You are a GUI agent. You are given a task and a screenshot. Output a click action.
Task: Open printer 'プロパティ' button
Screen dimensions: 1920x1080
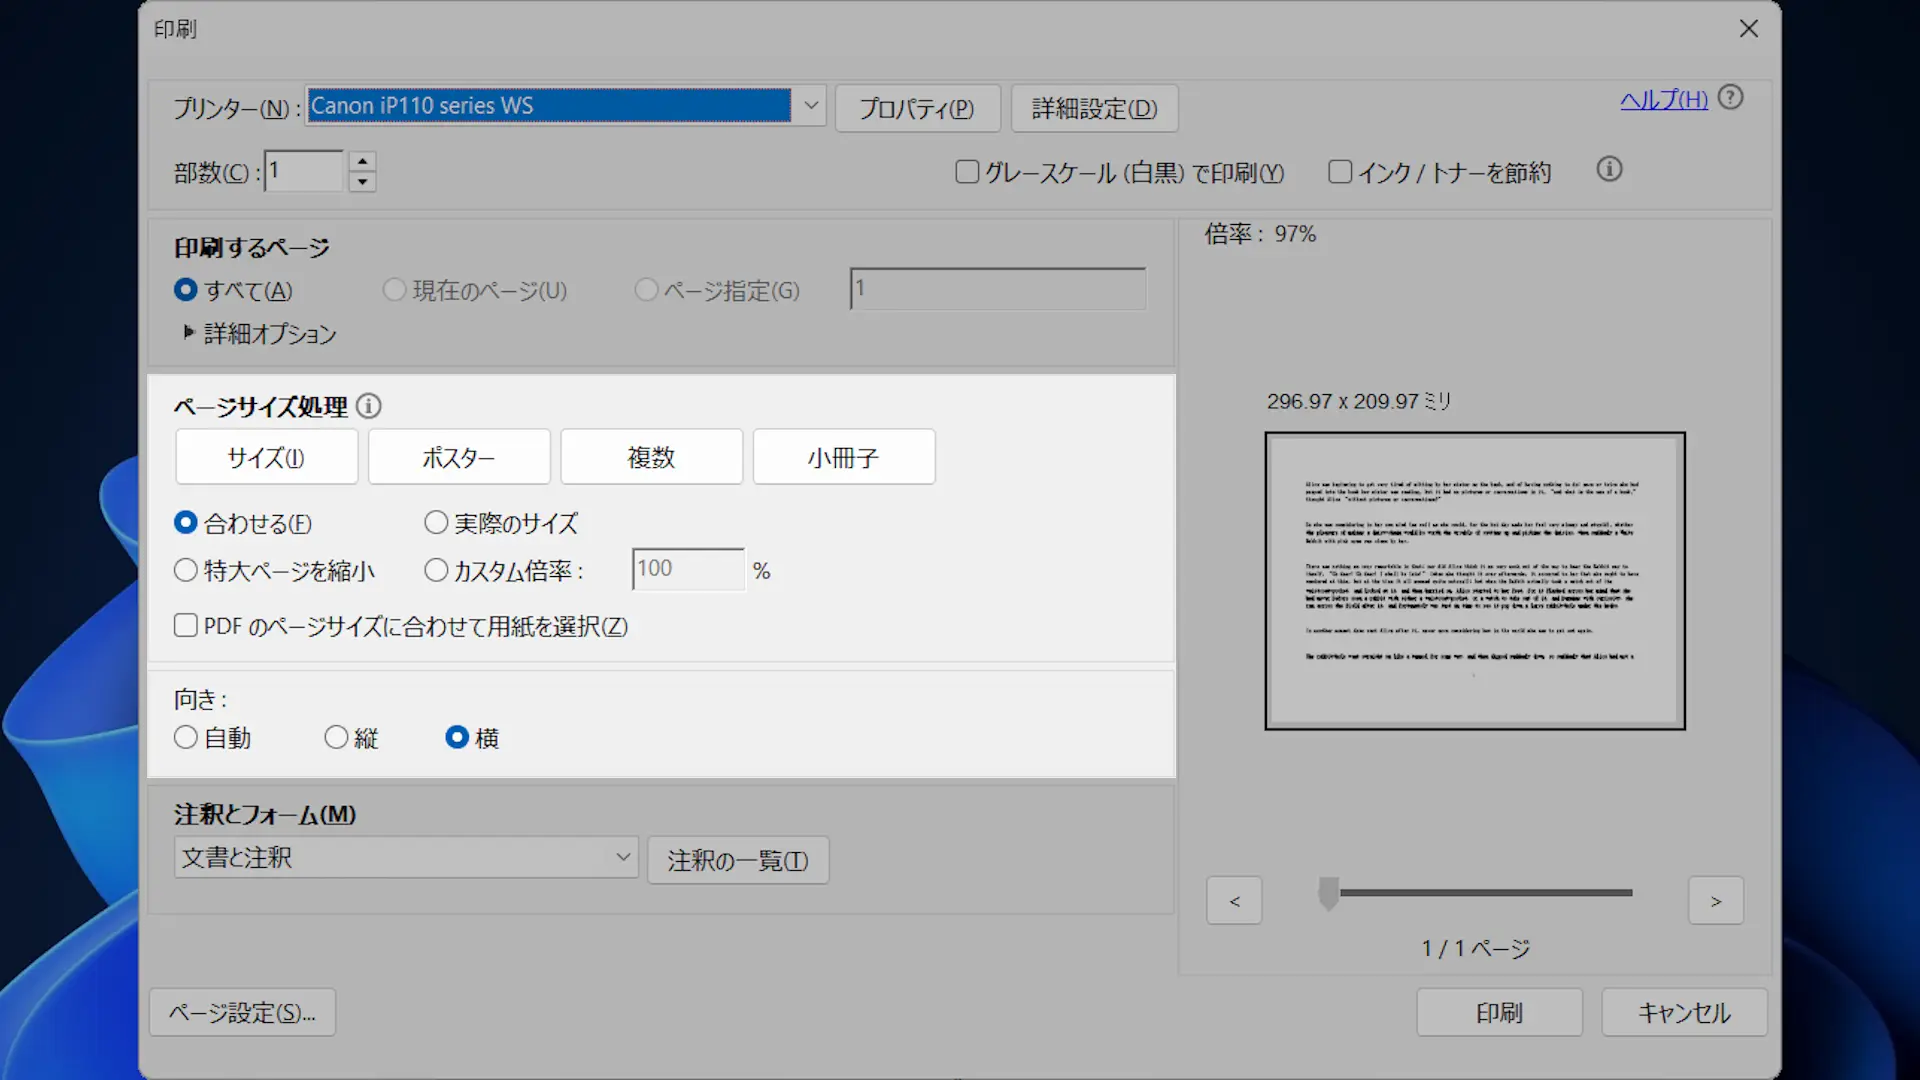(x=917, y=108)
